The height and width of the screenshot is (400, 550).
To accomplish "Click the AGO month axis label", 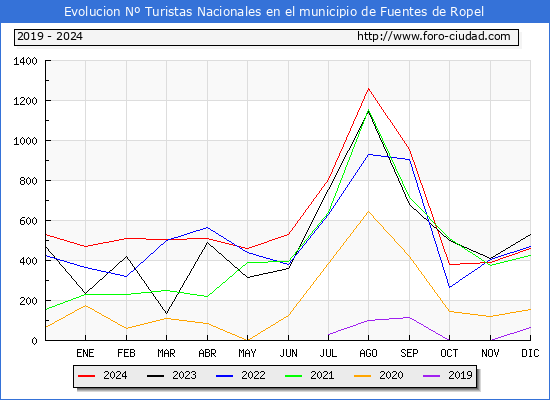I will [x=368, y=353].
